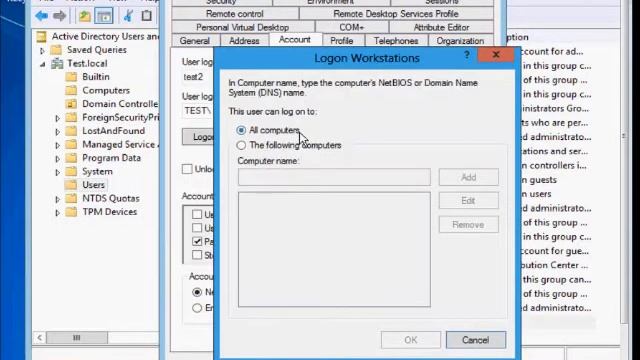Click the Program Data folder icon

[71, 158]
